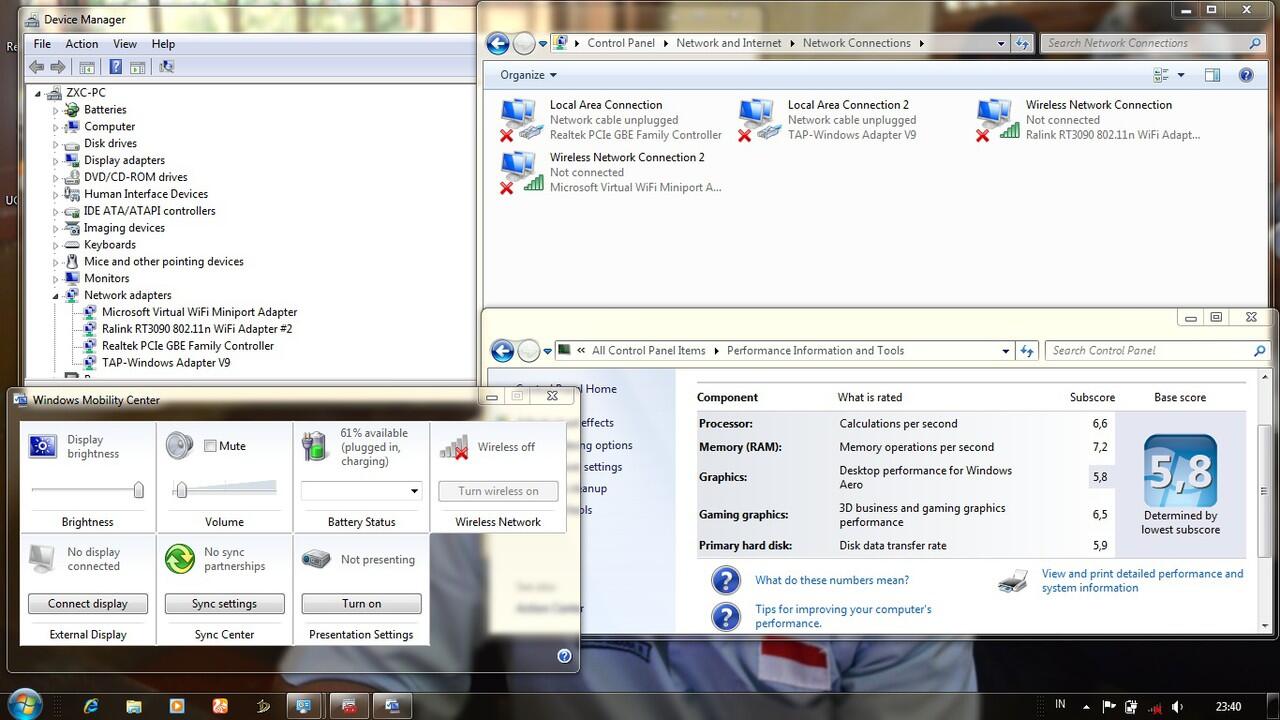
Task: Click the Local Area Connection adapter icon
Action: (x=522, y=119)
